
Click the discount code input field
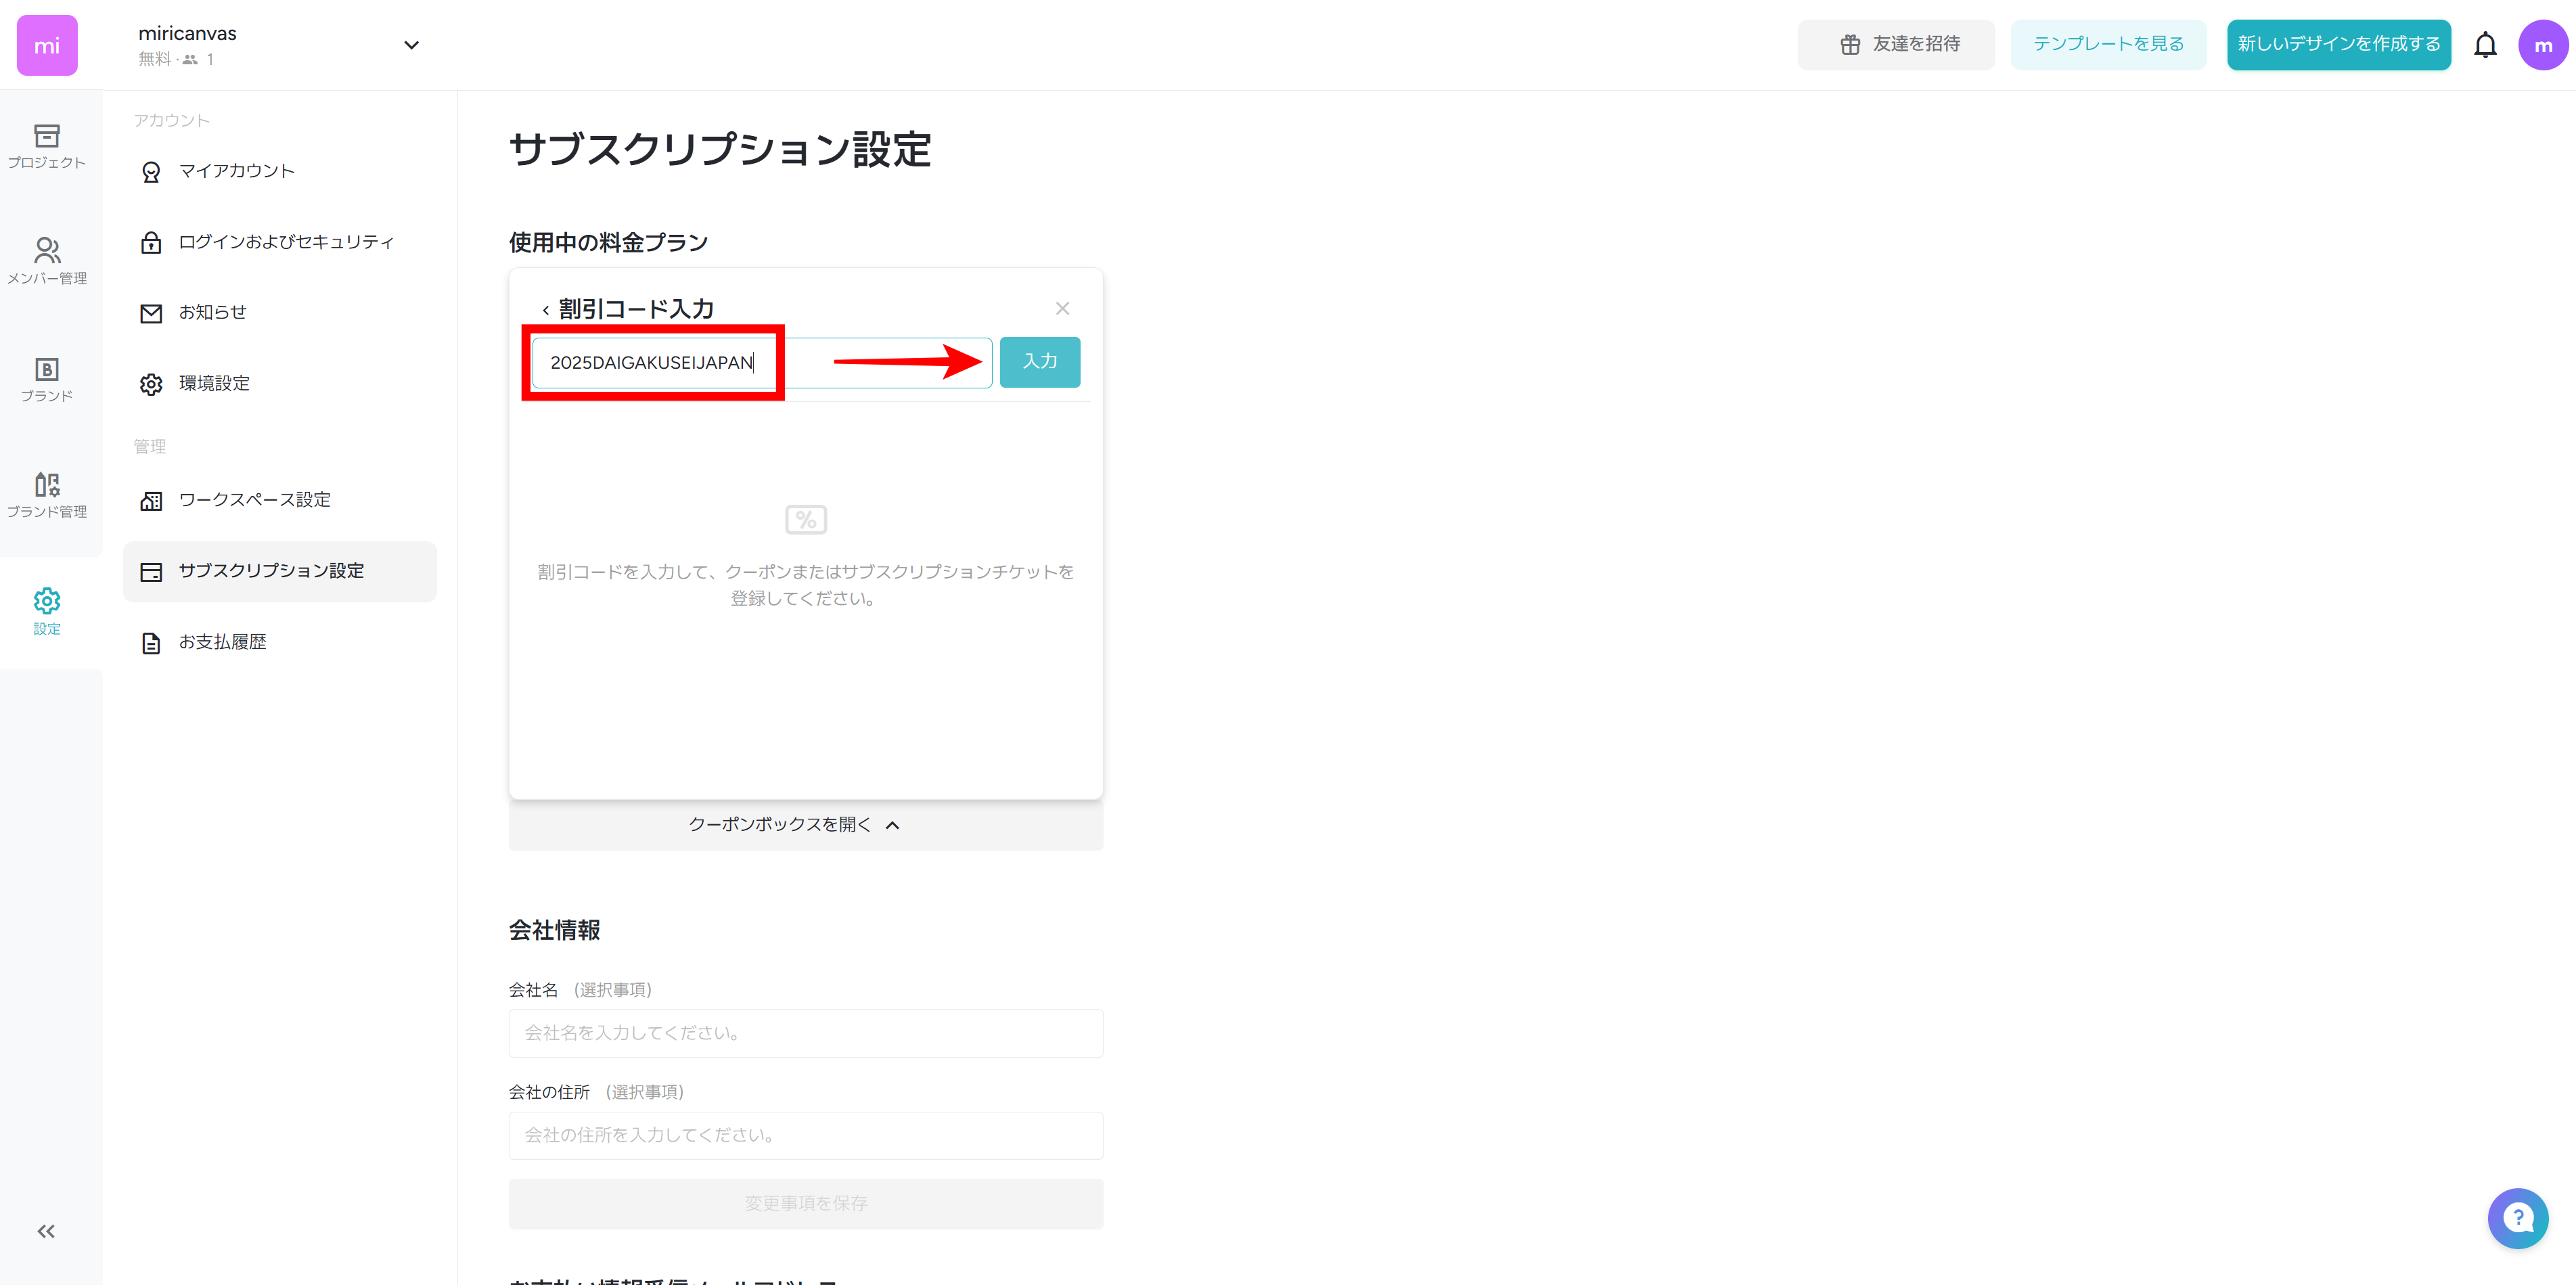click(x=762, y=362)
